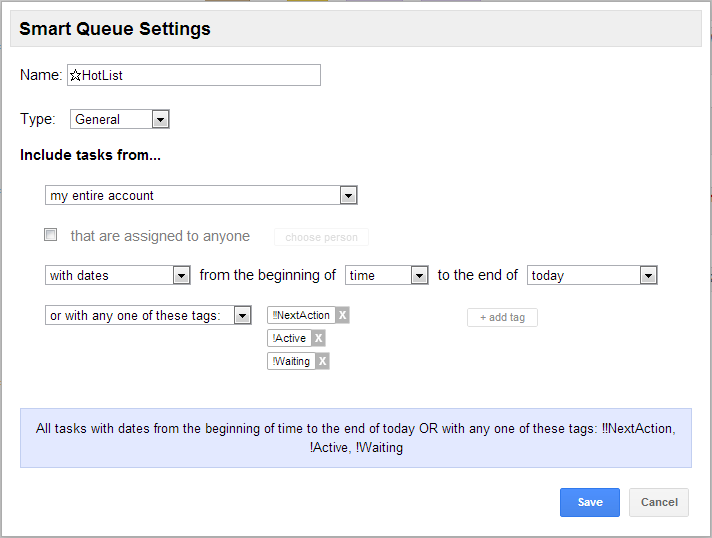Click the !Active tag label
This screenshot has height=538, width=712.
(x=289, y=338)
